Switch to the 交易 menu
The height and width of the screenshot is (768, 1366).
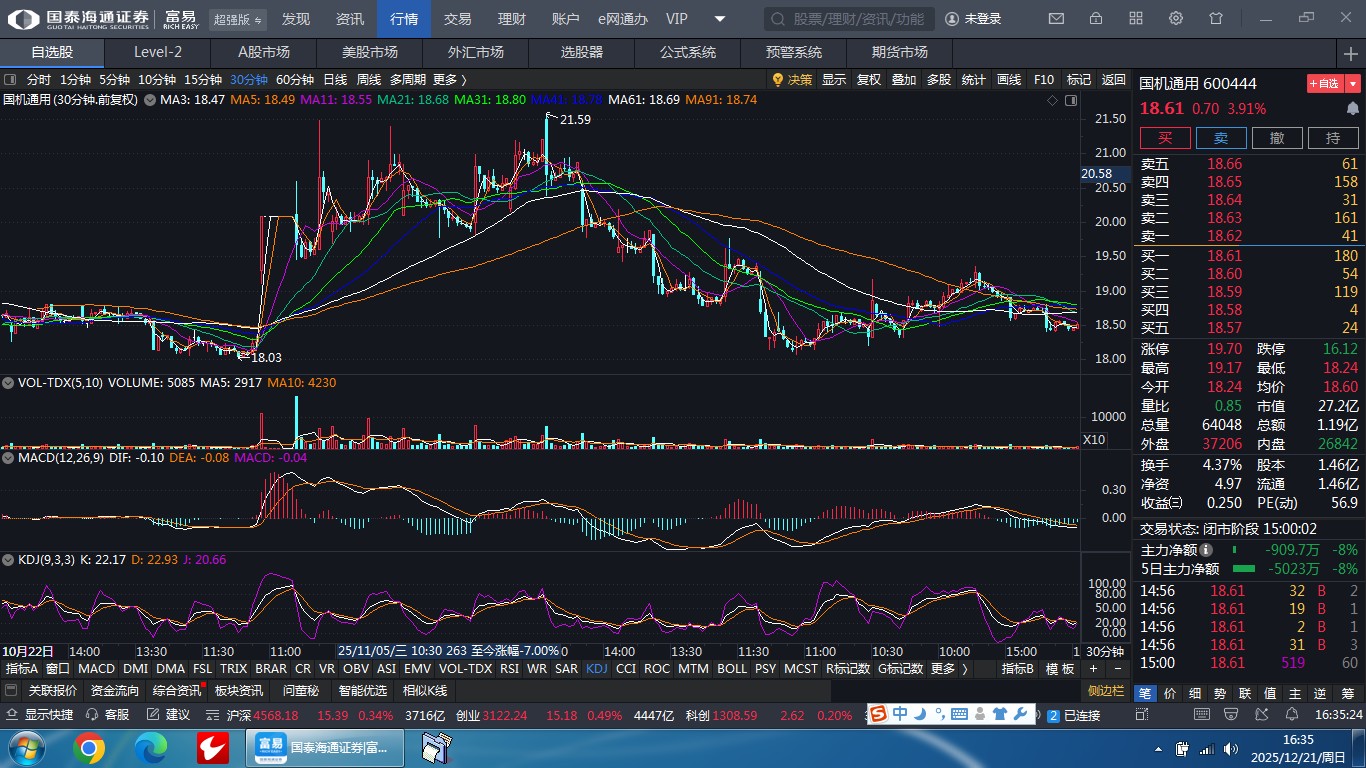click(x=457, y=19)
